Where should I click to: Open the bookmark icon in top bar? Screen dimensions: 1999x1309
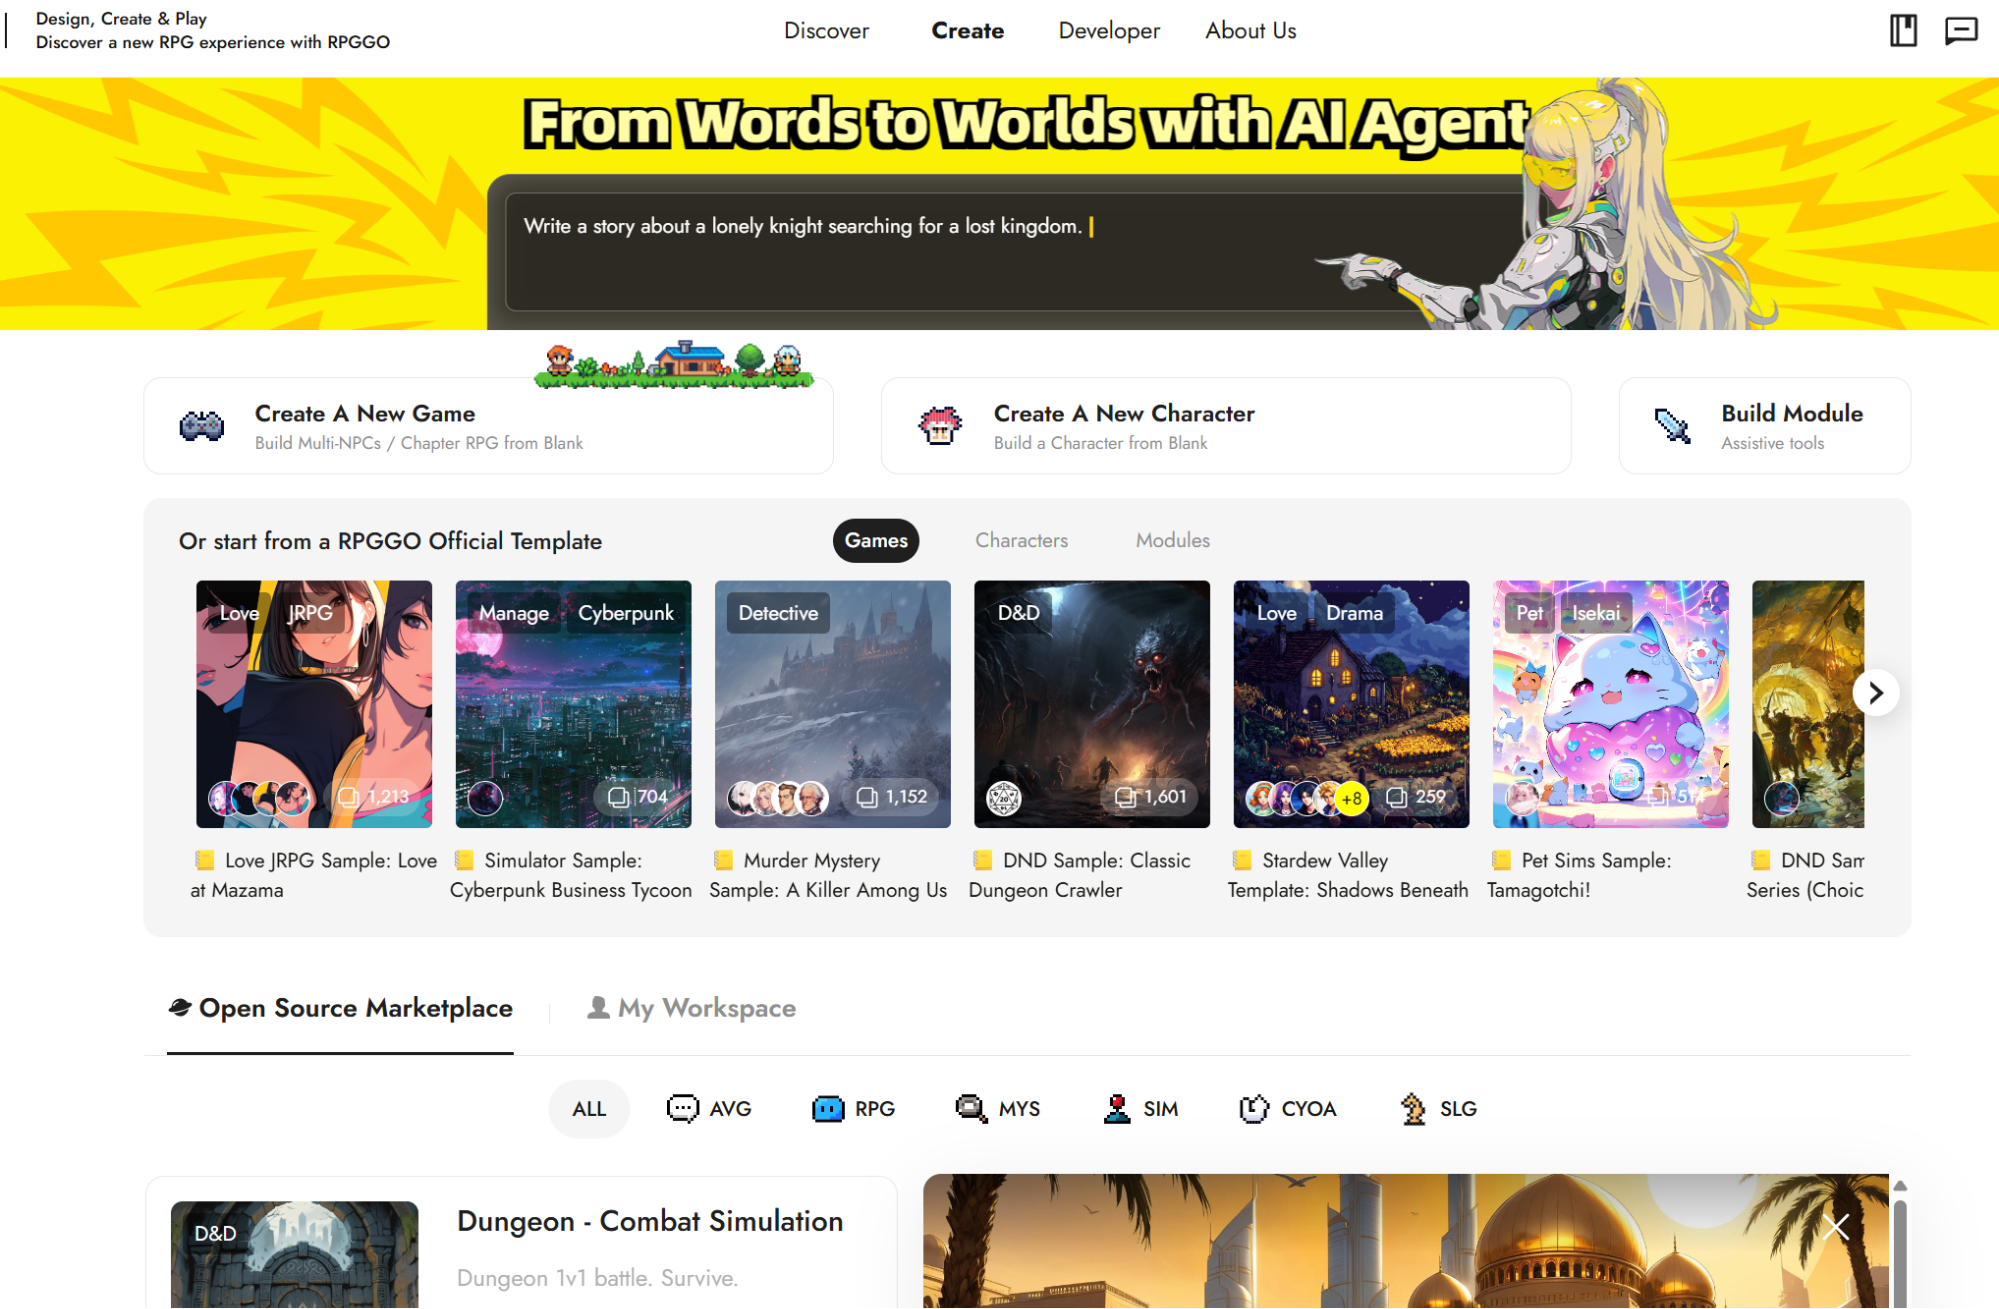1902,31
